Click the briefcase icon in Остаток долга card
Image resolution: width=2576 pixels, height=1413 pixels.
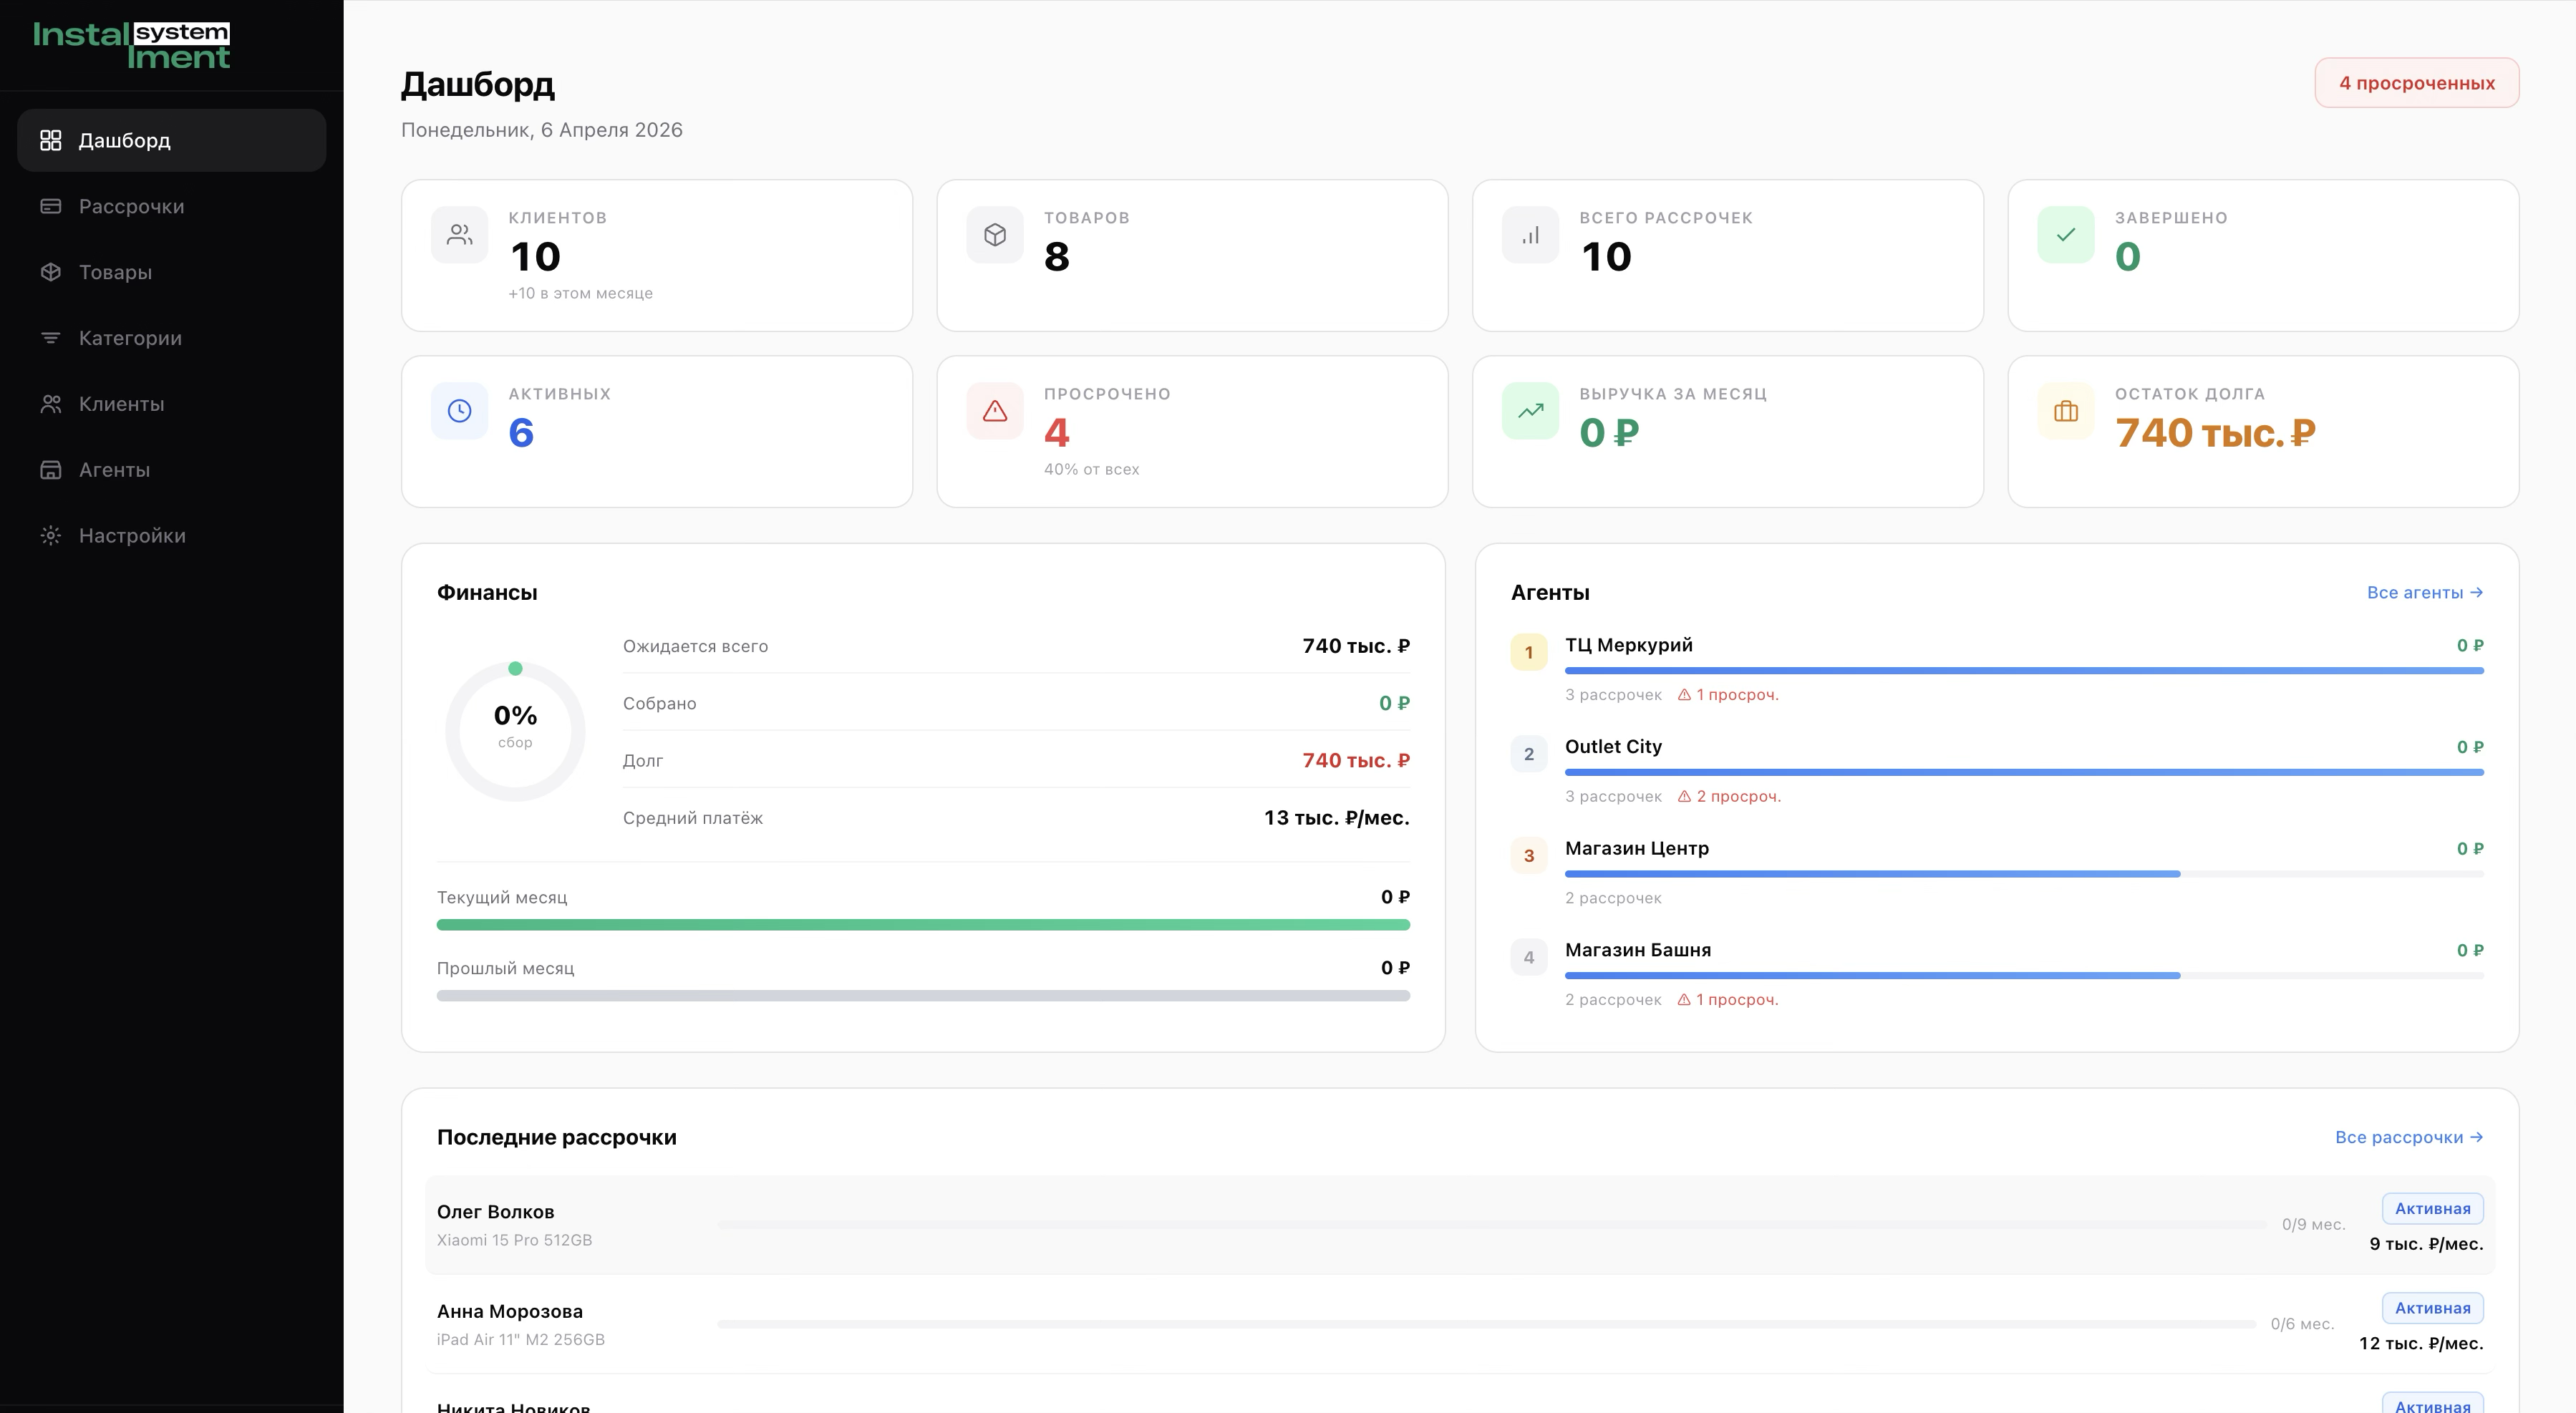click(x=2065, y=411)
